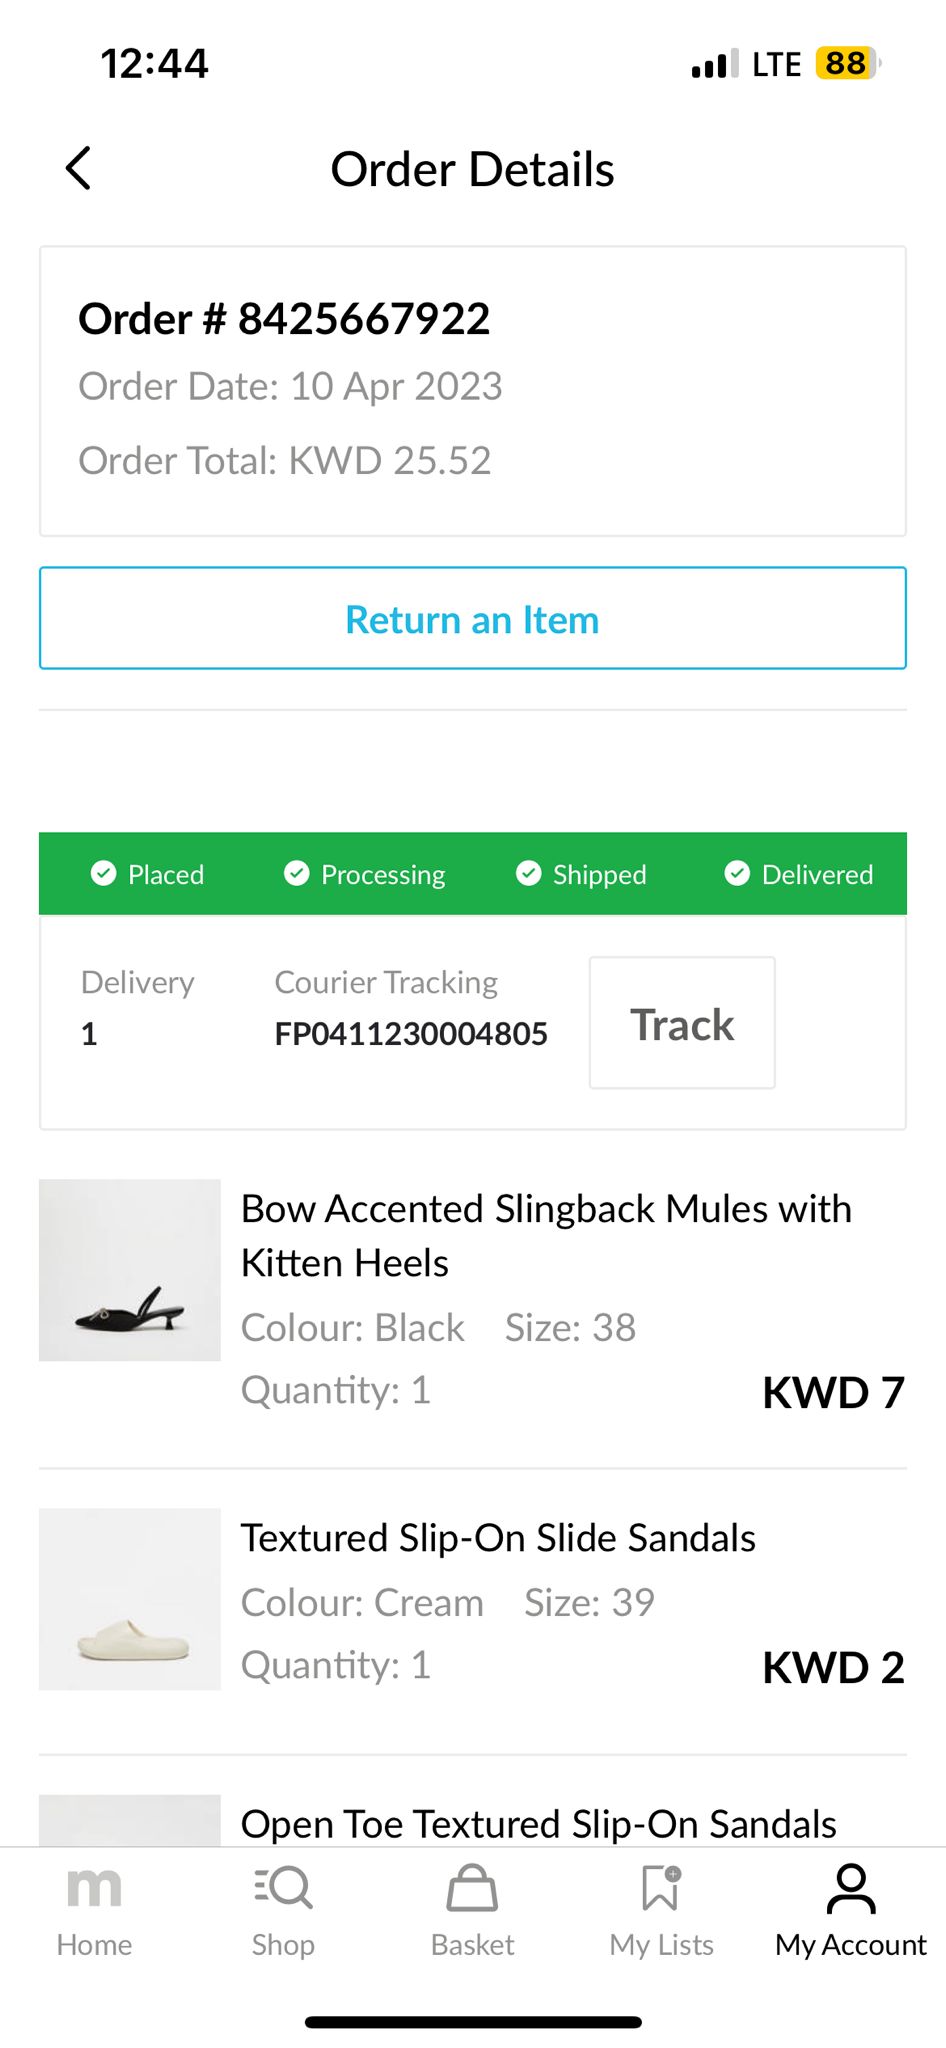The image size is (946, 2048).
Task: Open the Home tab icon
Action: tap(94, 1888)
